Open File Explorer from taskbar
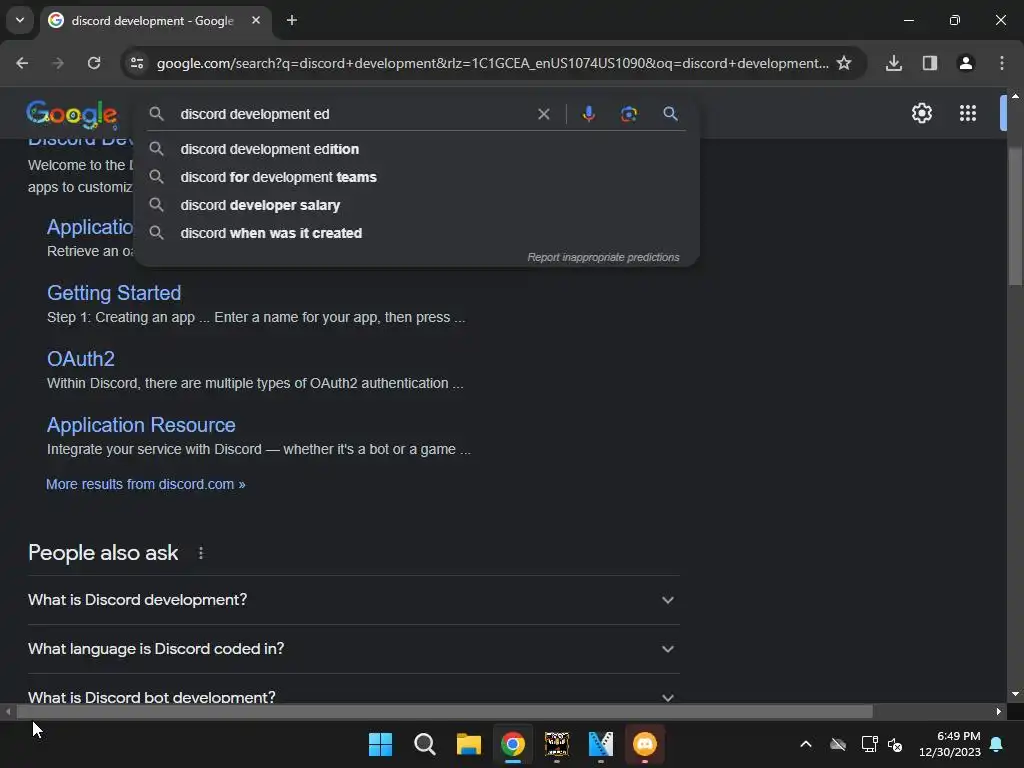The image size is (1024, 768). point(468,744)
